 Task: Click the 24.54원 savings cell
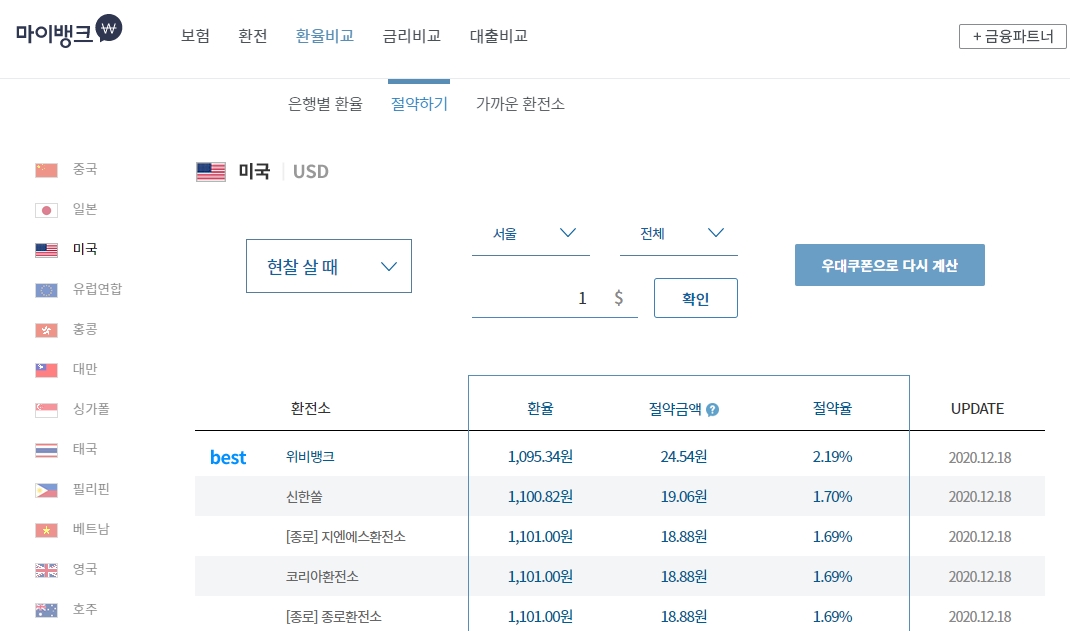tap(684, 457)
